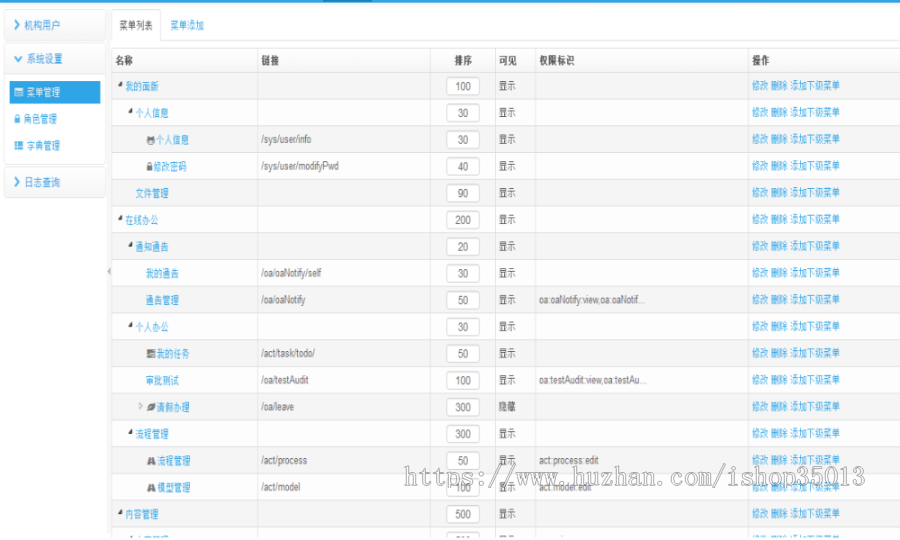Click 修改 for the 我的面板 row
900x540 pixels.
[x=760, y=86]
